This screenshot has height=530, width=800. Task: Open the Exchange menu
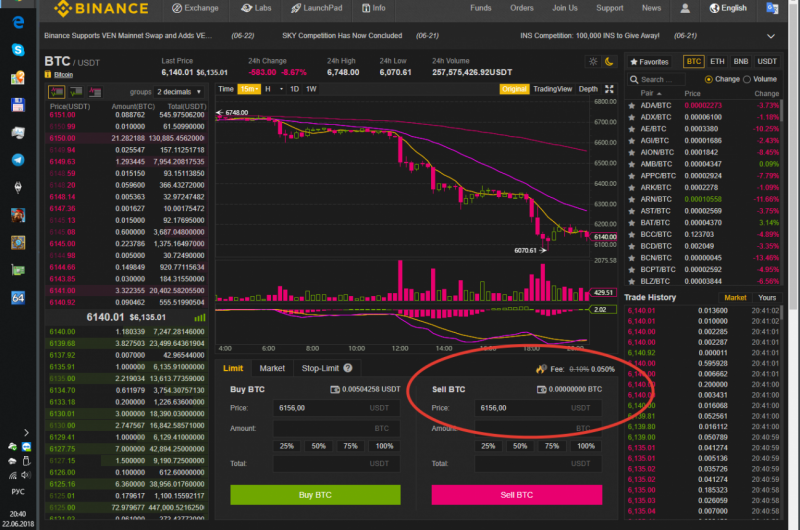click(x=195, y=8)
